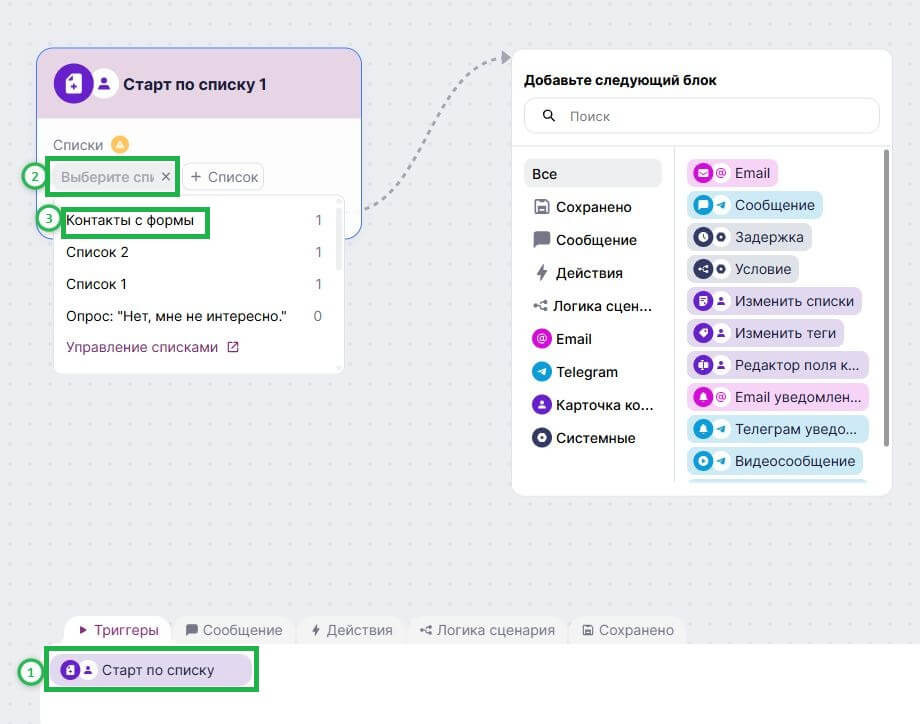Image resolution: width=920 pixels, height=724 pixels.
Task: Switch to the Триггеры tab
Action: click(118, 630)
